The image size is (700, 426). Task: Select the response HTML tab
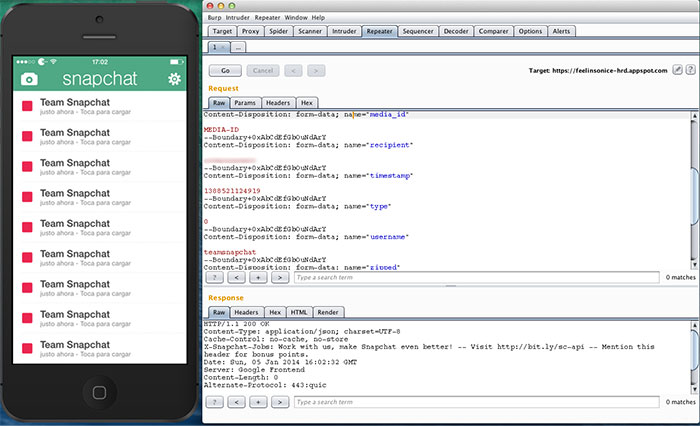[x=299, y=312]
